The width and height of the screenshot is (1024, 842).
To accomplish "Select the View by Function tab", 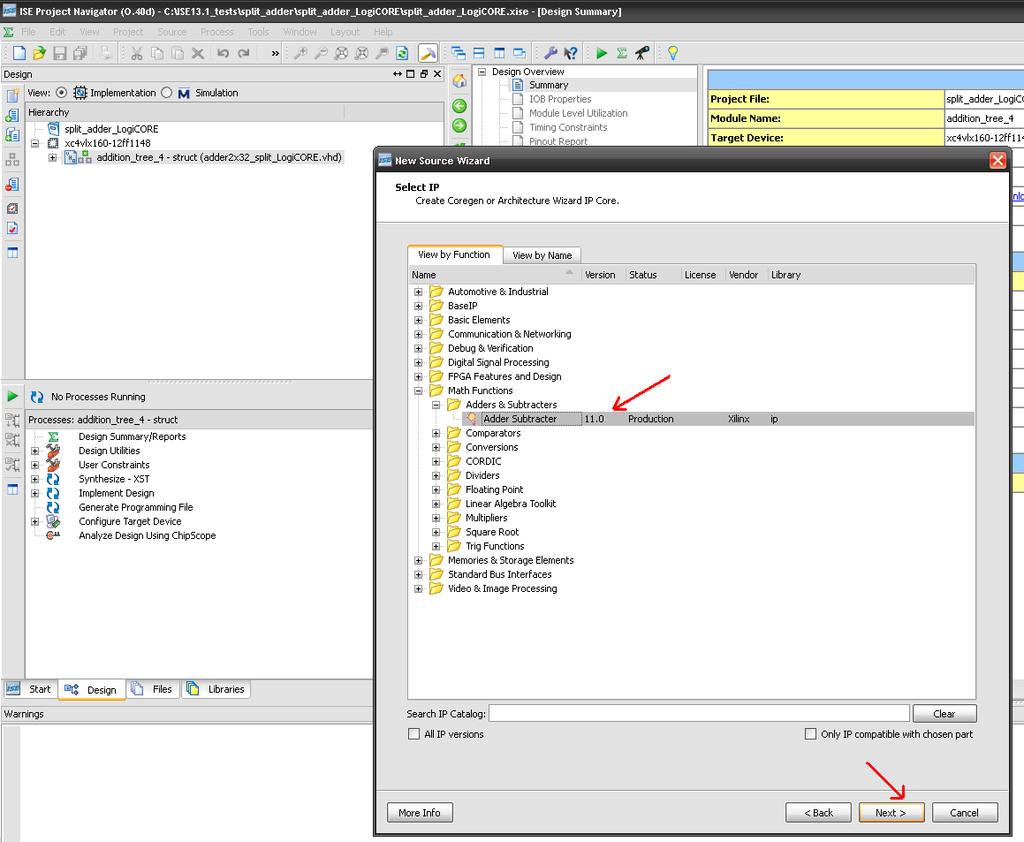I will (x=454, y=255).
